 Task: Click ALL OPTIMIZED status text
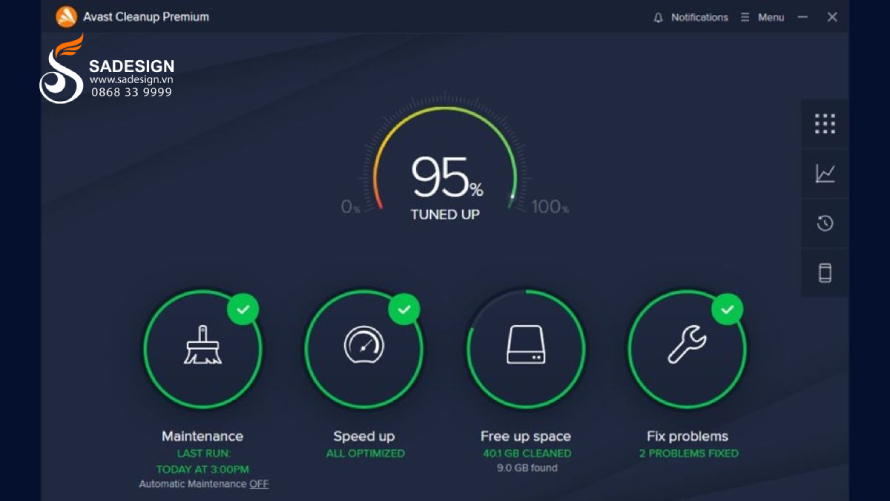tap(366, 453)
